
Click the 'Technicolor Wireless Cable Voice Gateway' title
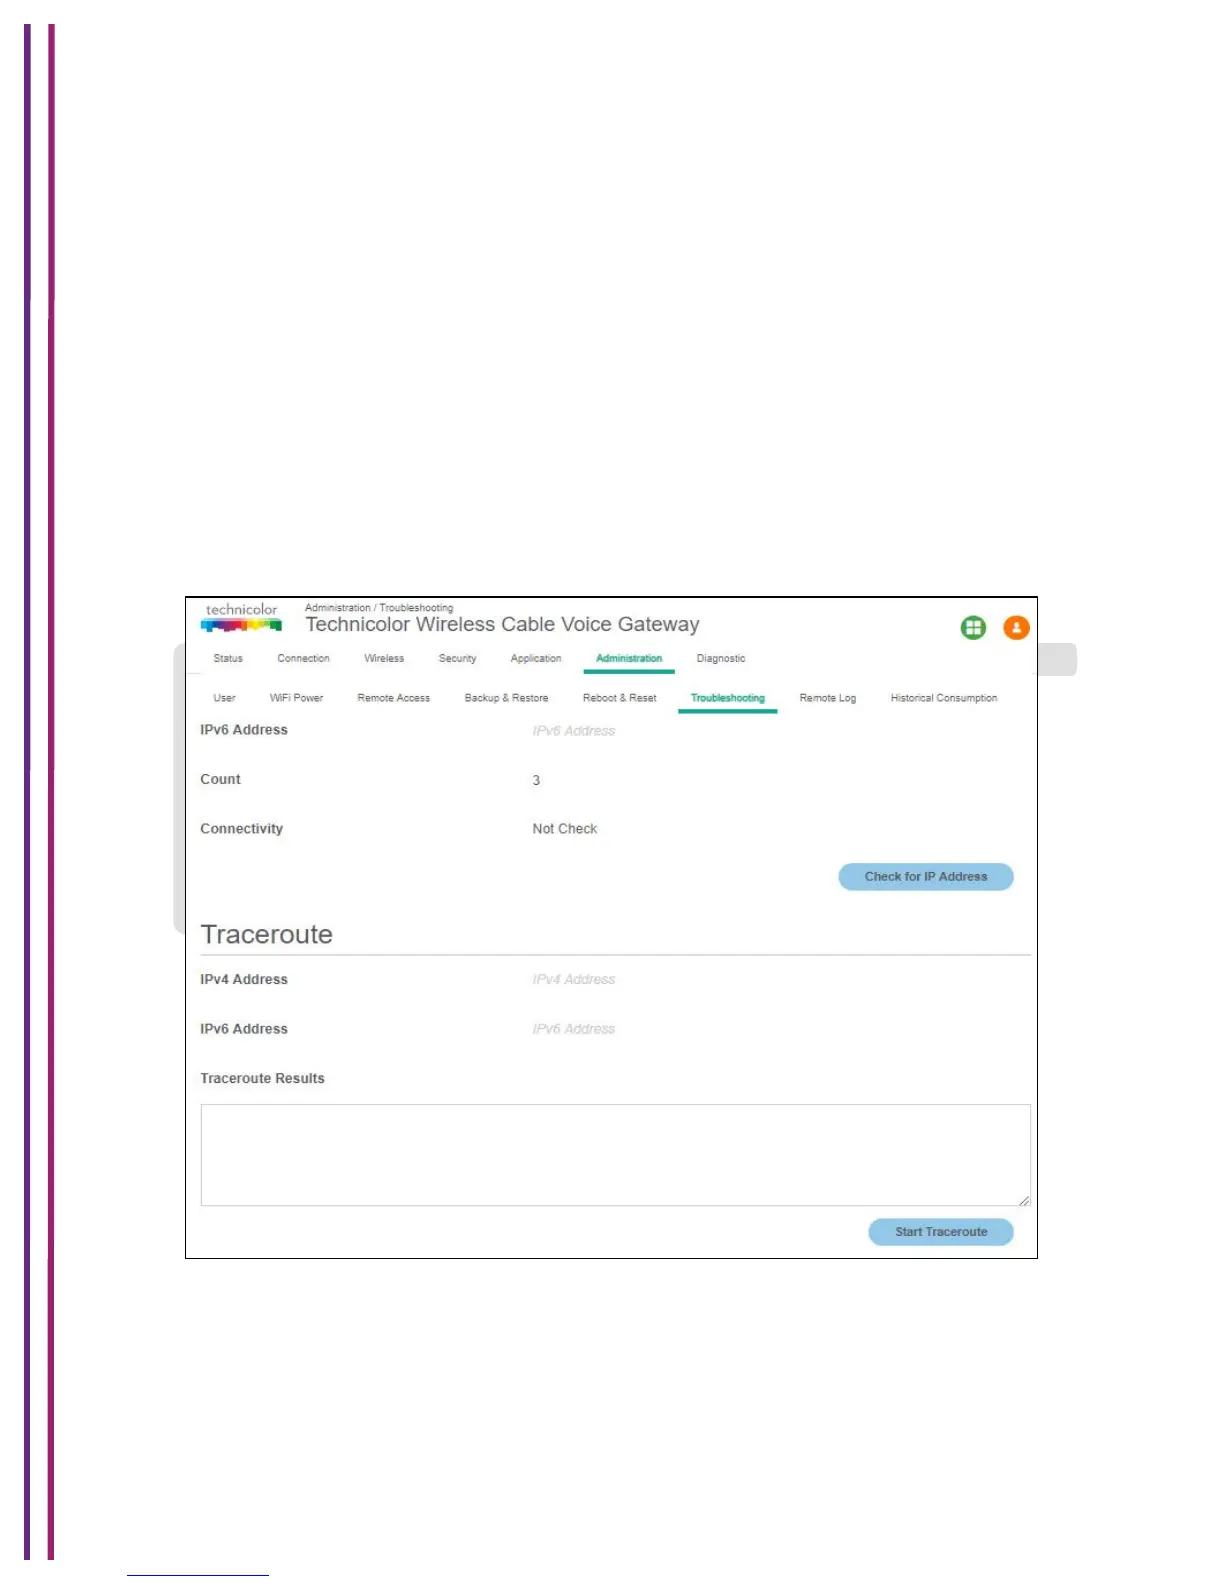pos(502,625)
